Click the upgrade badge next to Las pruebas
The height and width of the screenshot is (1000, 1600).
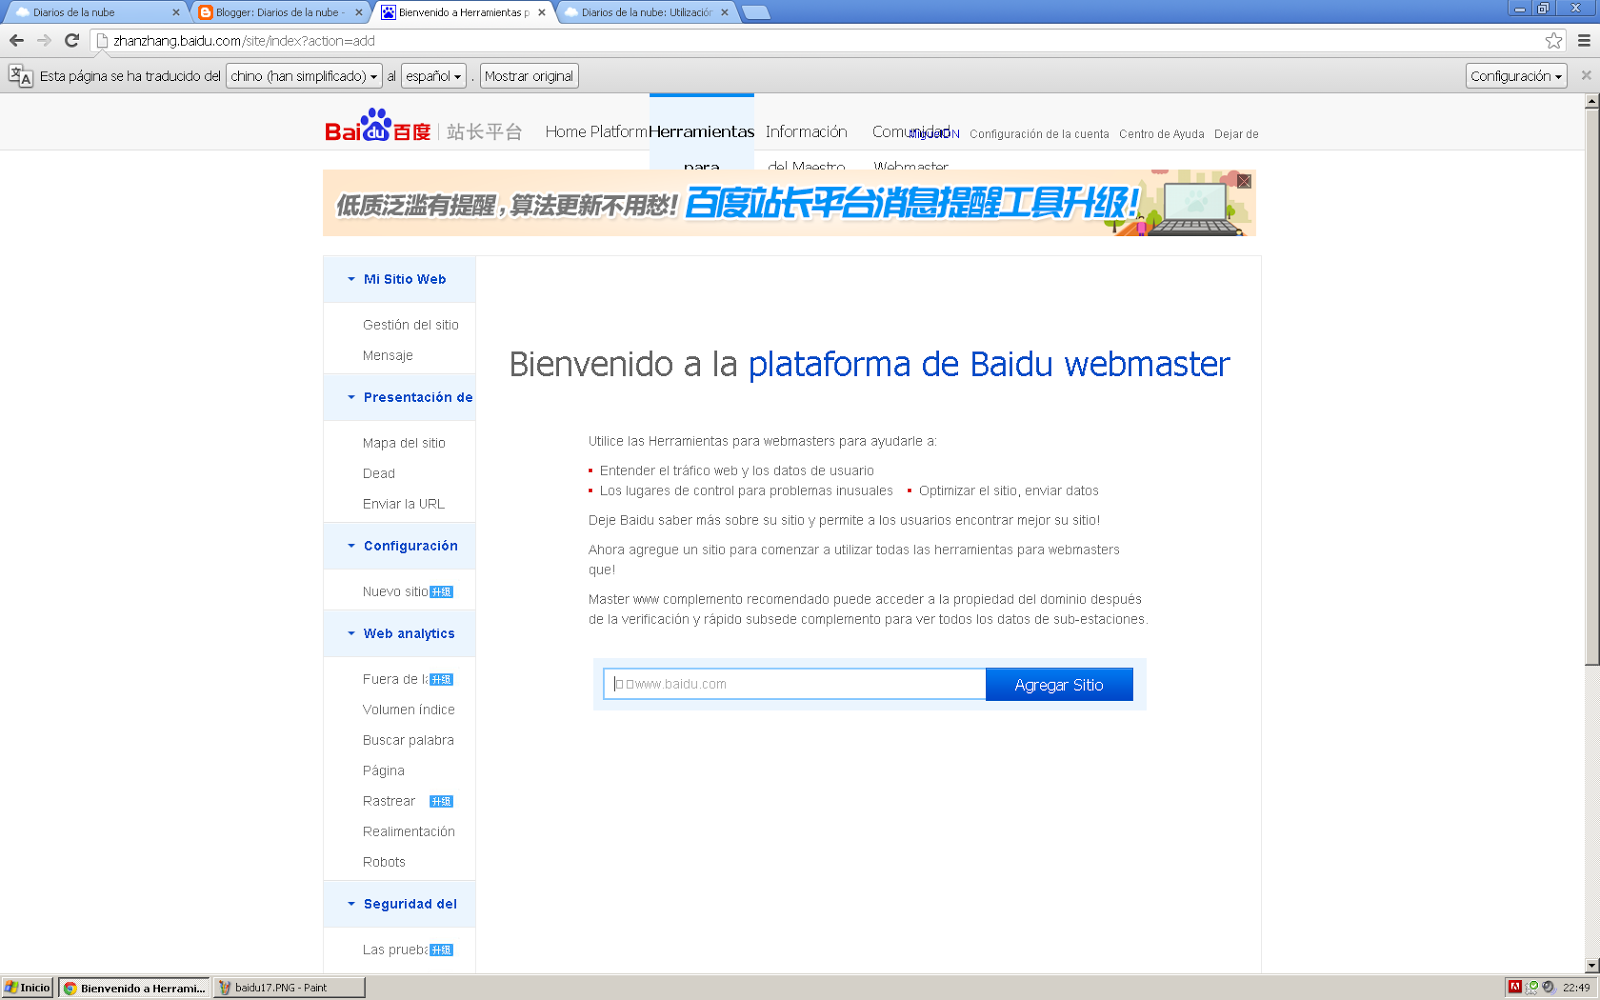[x=441, y=950]
